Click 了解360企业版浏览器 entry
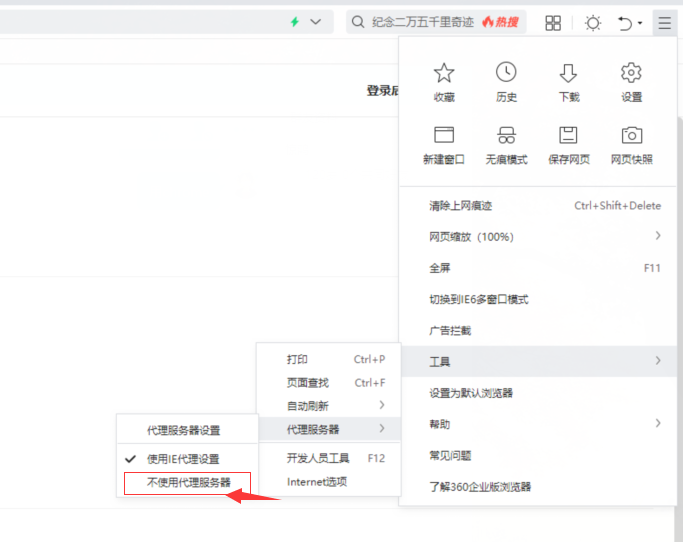This screenshot has width=683, height=542. 538,487
